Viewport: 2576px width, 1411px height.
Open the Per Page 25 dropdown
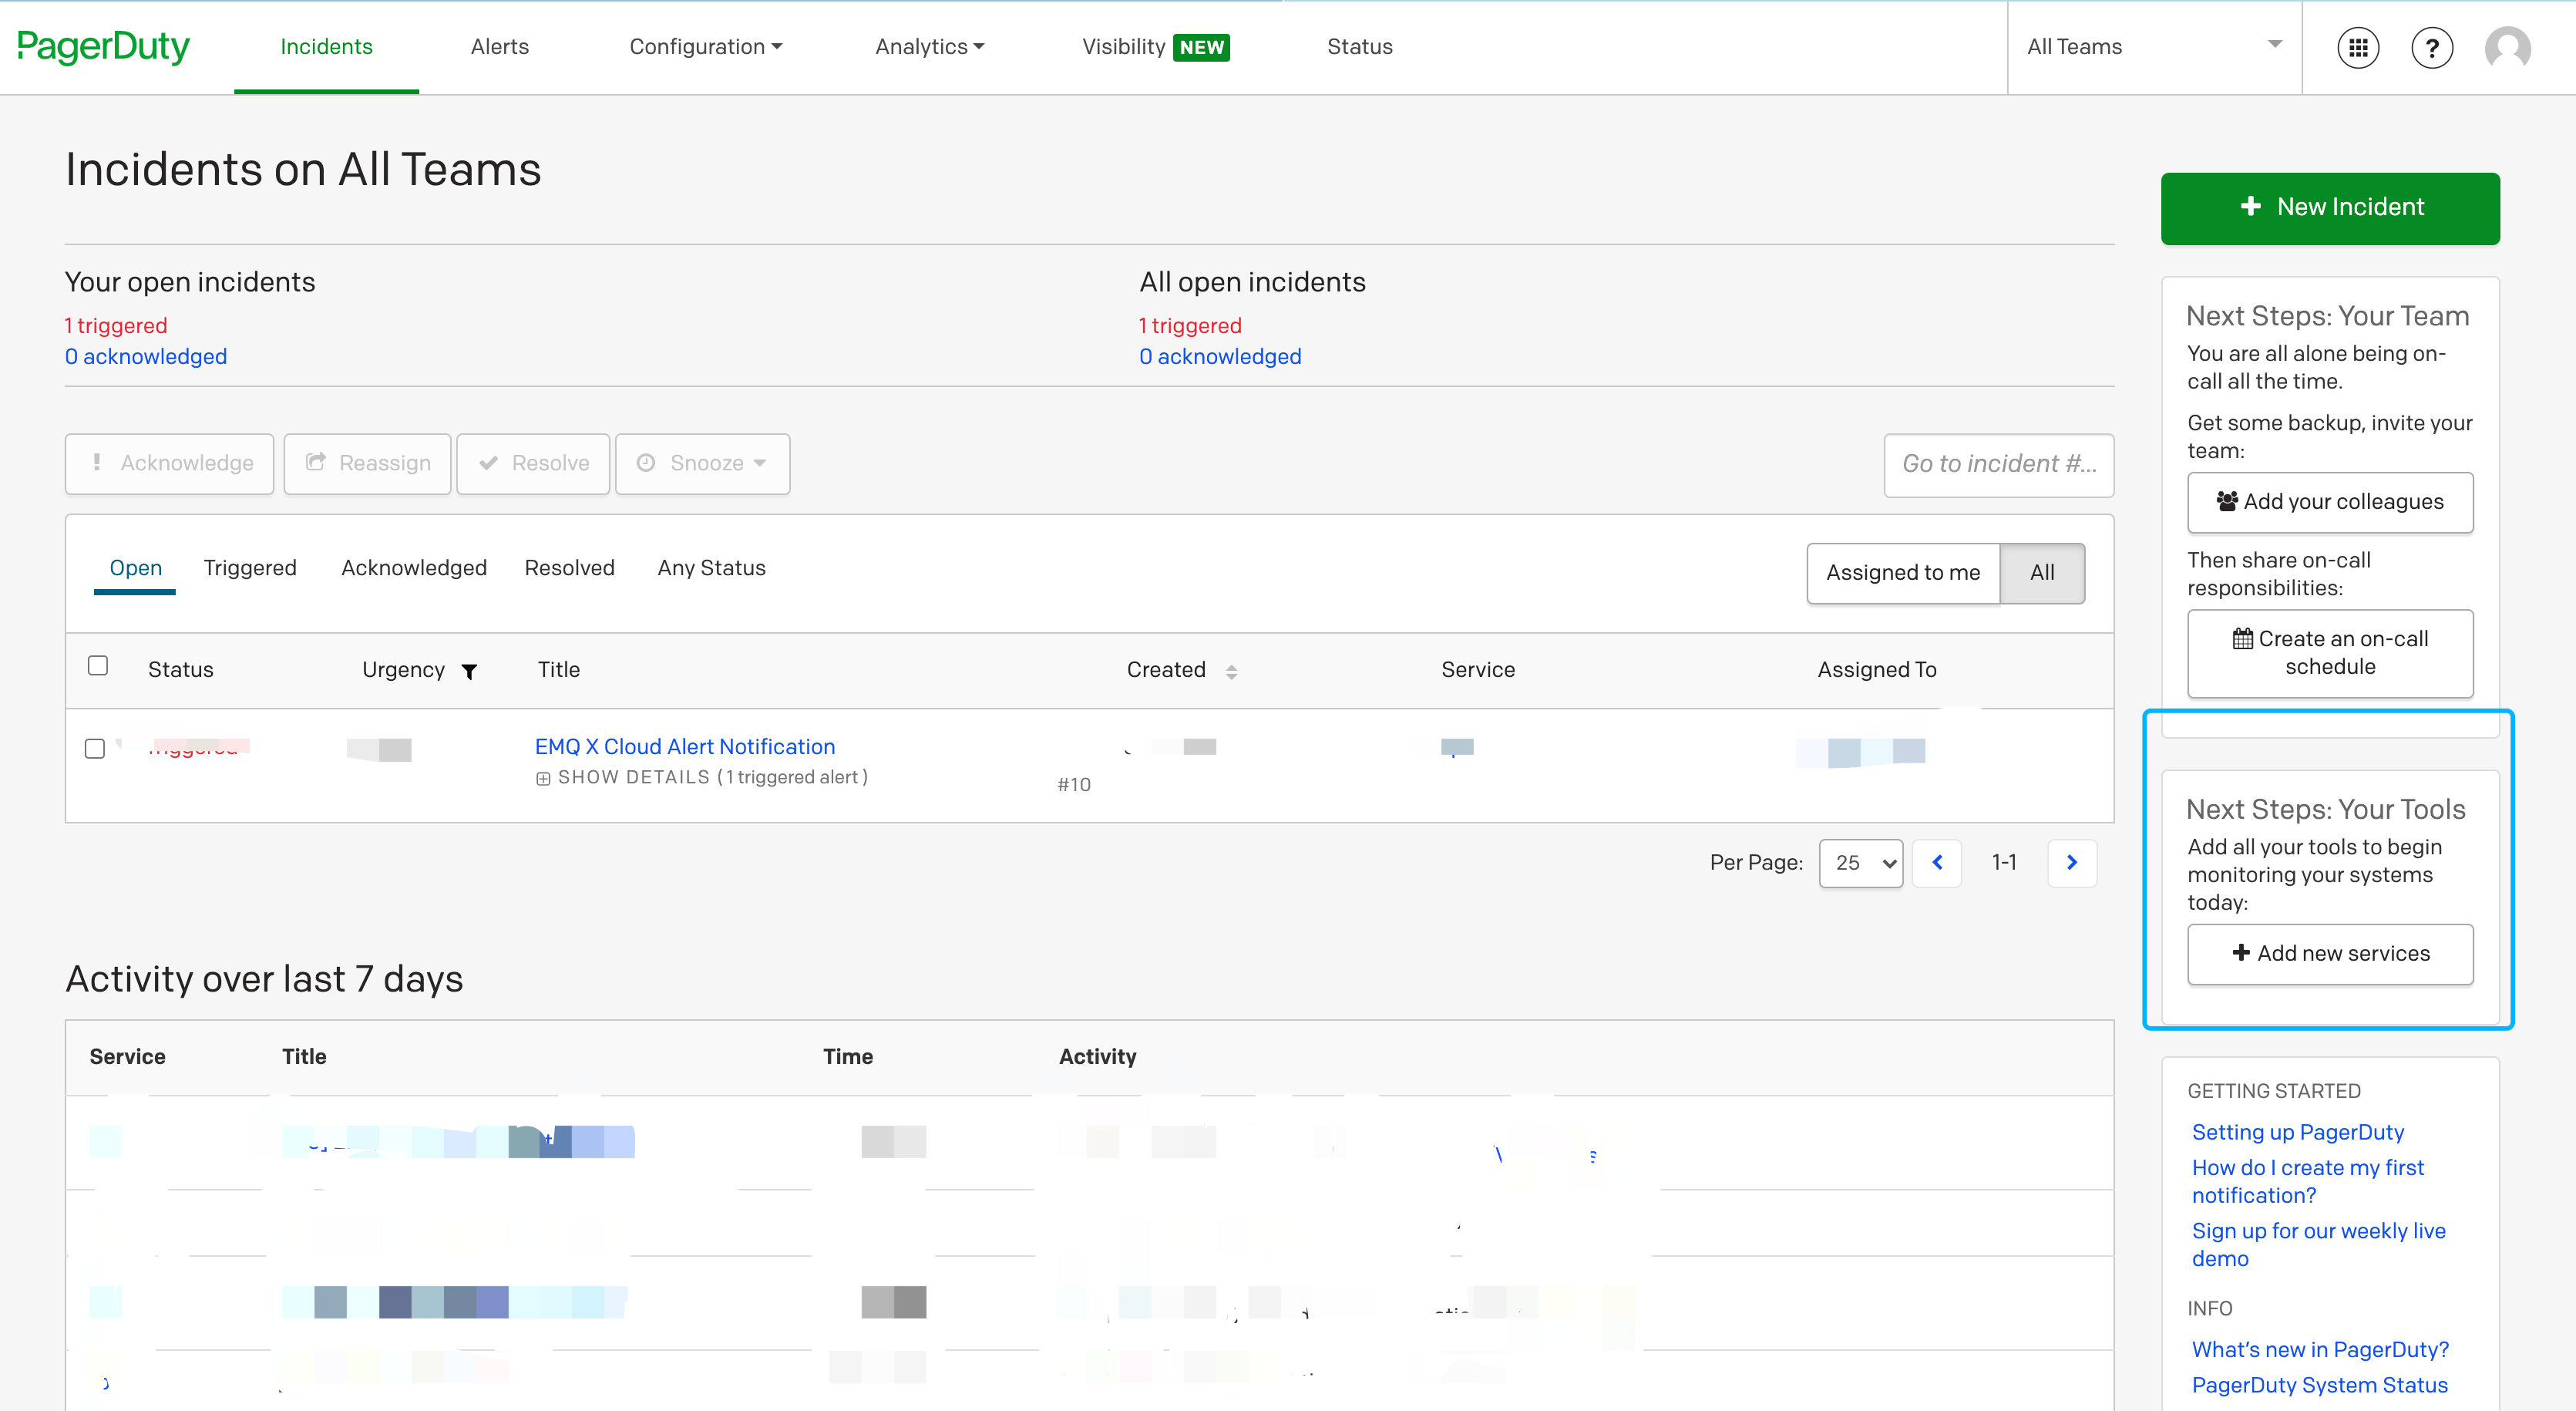1860,862
